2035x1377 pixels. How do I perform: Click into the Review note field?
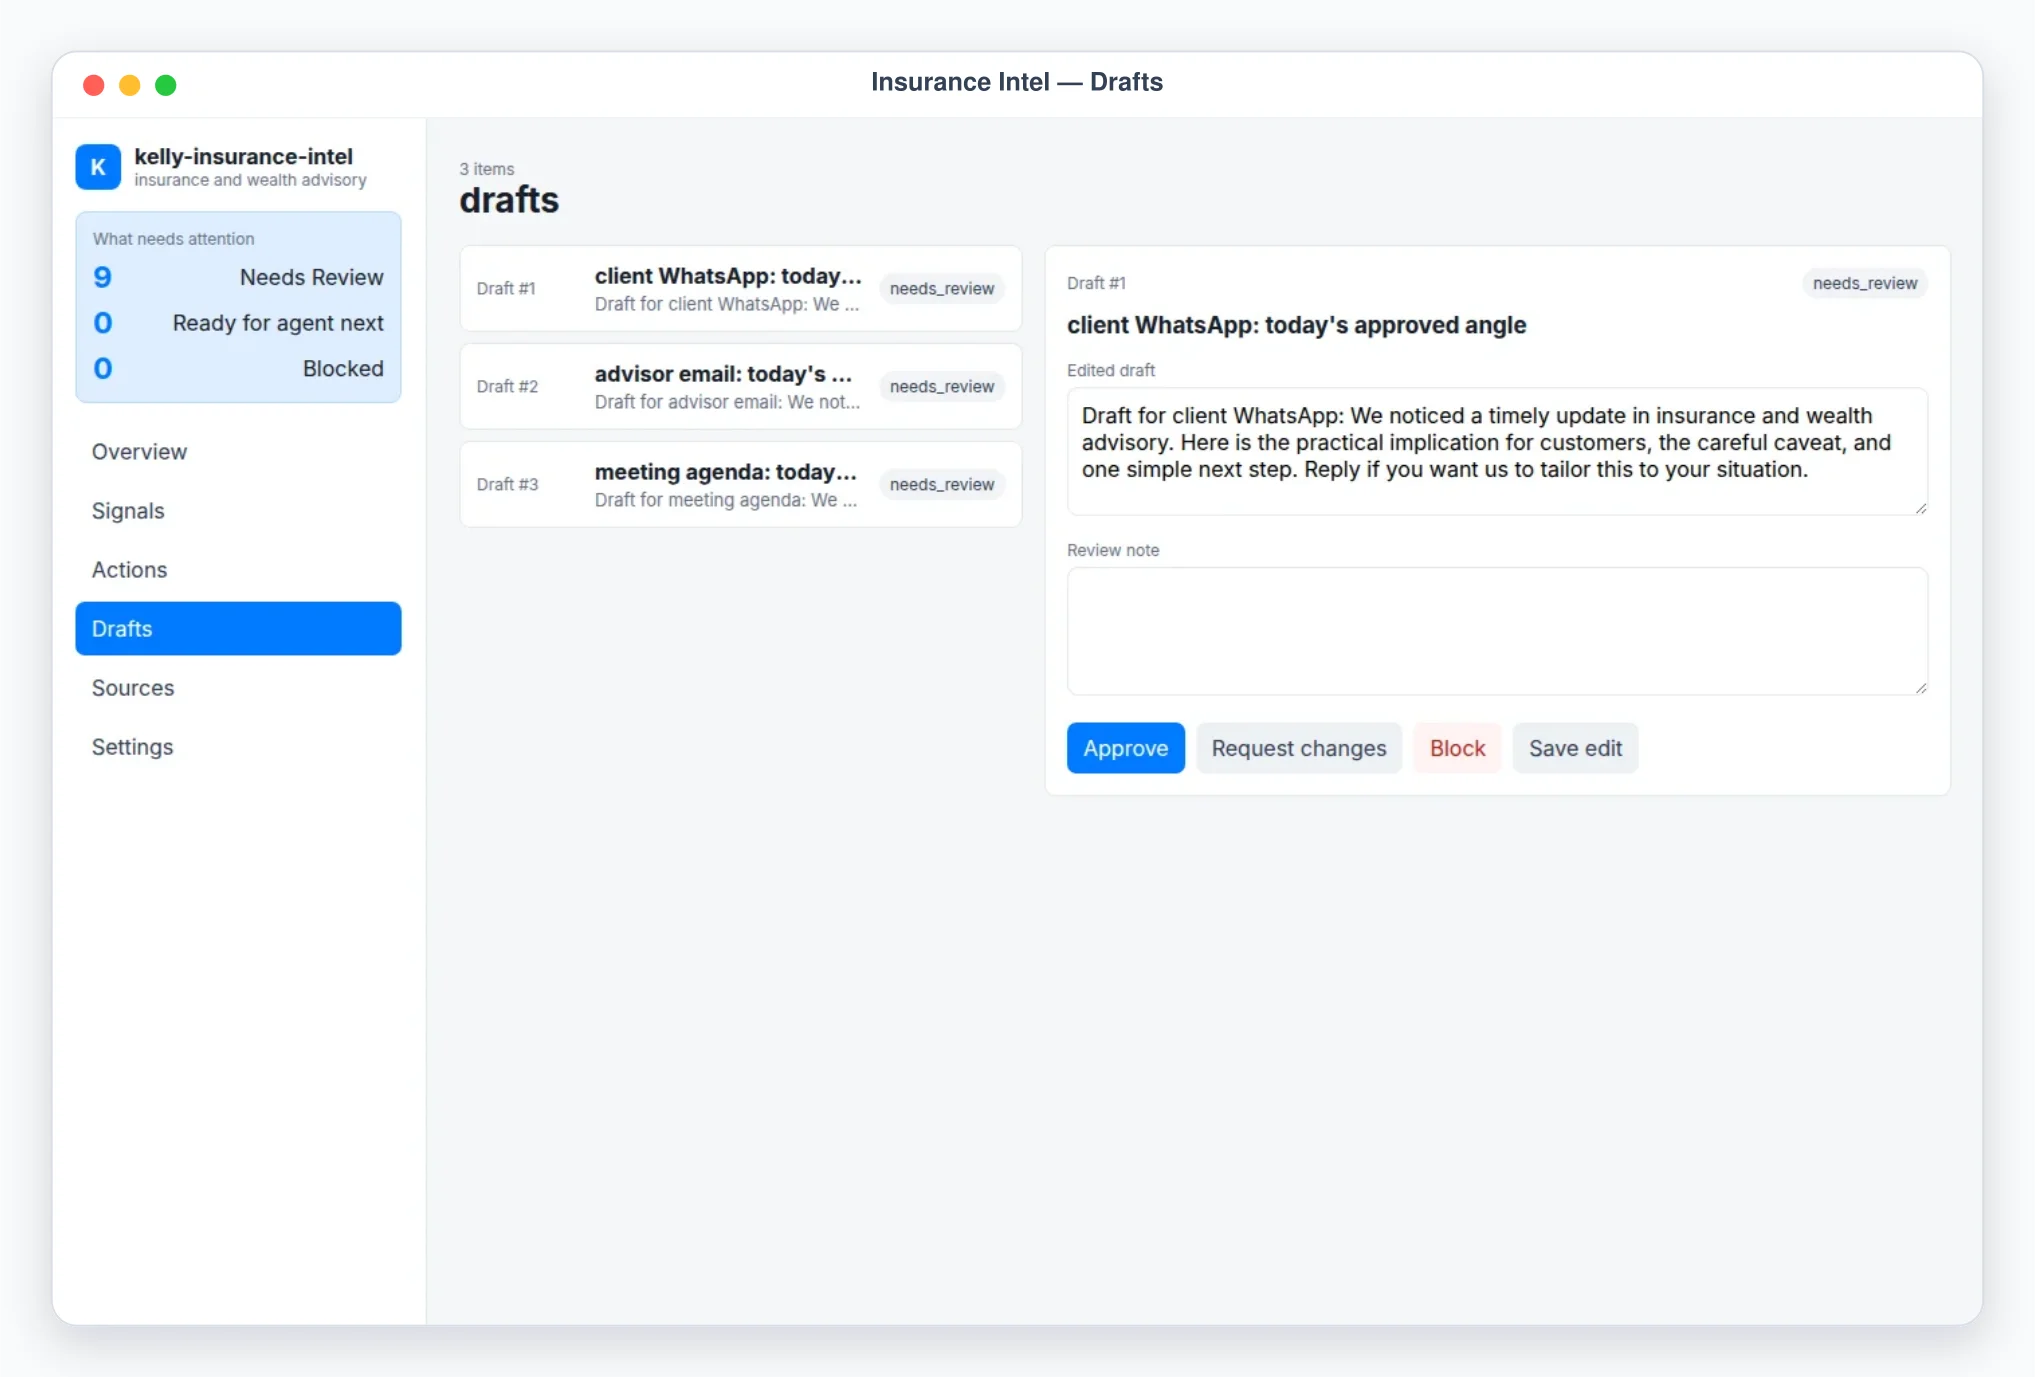pos(1497,632)
